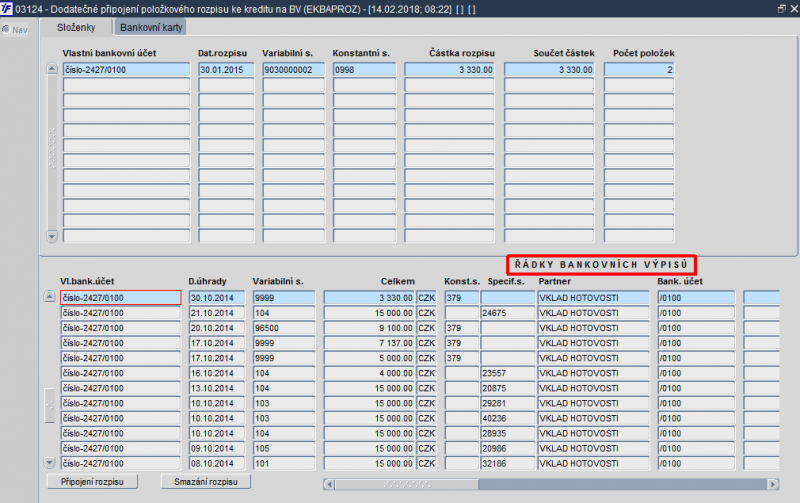Screen dimensions: 800x503
Task: Click the horizontal scrollbar right arrow
Action: [773, 484]
